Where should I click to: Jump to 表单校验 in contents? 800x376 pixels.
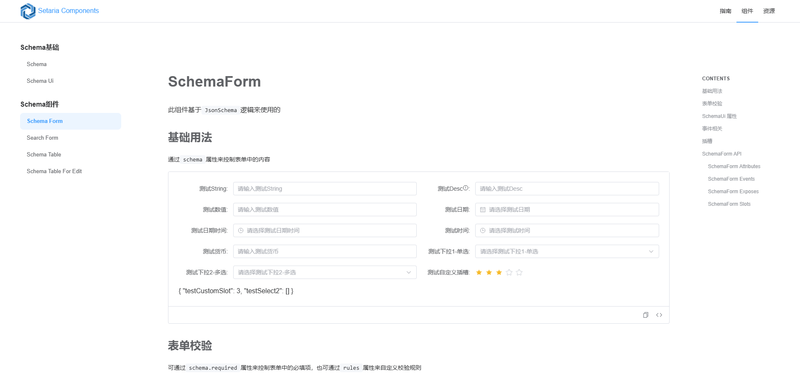point(712,104)
